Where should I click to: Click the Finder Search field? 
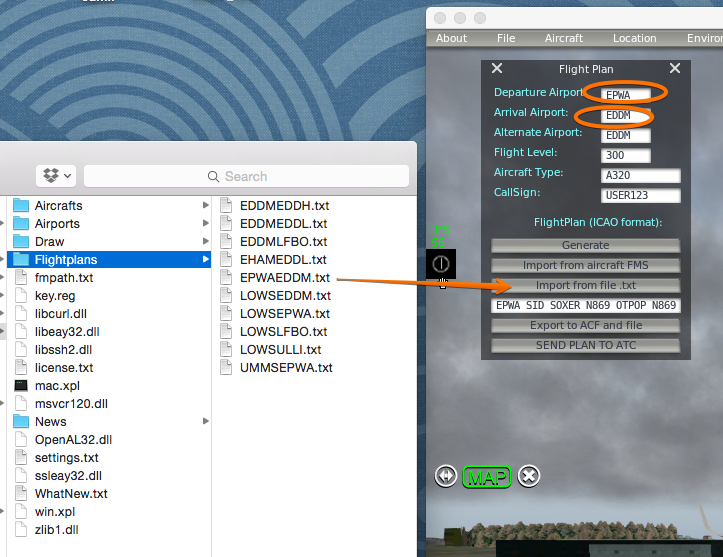(246, 176)
